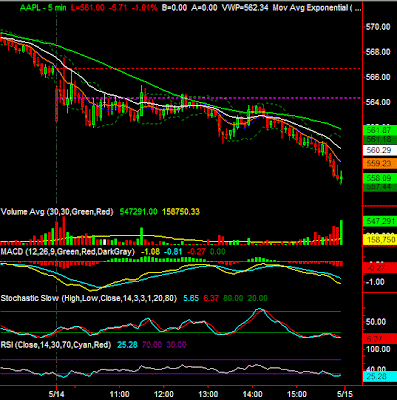Select the orange 559.23 price label
This screenshot has width=397, height=400.
(379, 163)
